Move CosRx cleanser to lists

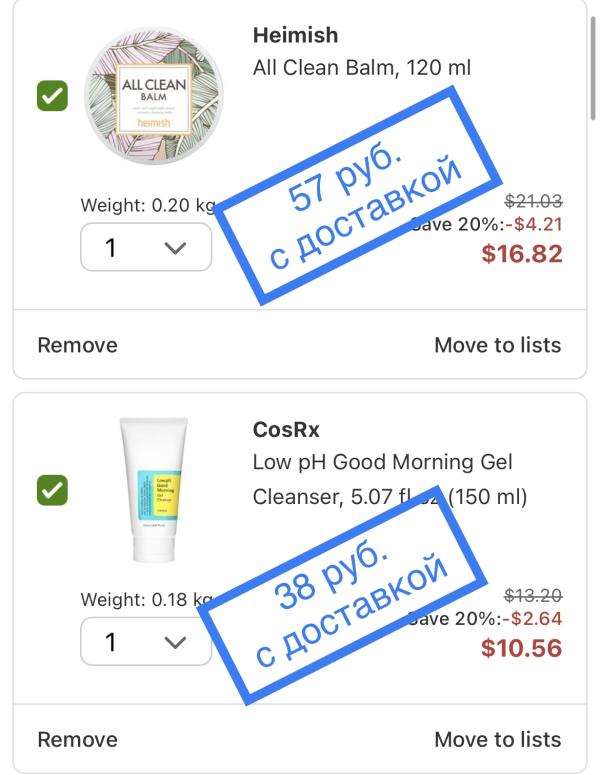(497, 740)
